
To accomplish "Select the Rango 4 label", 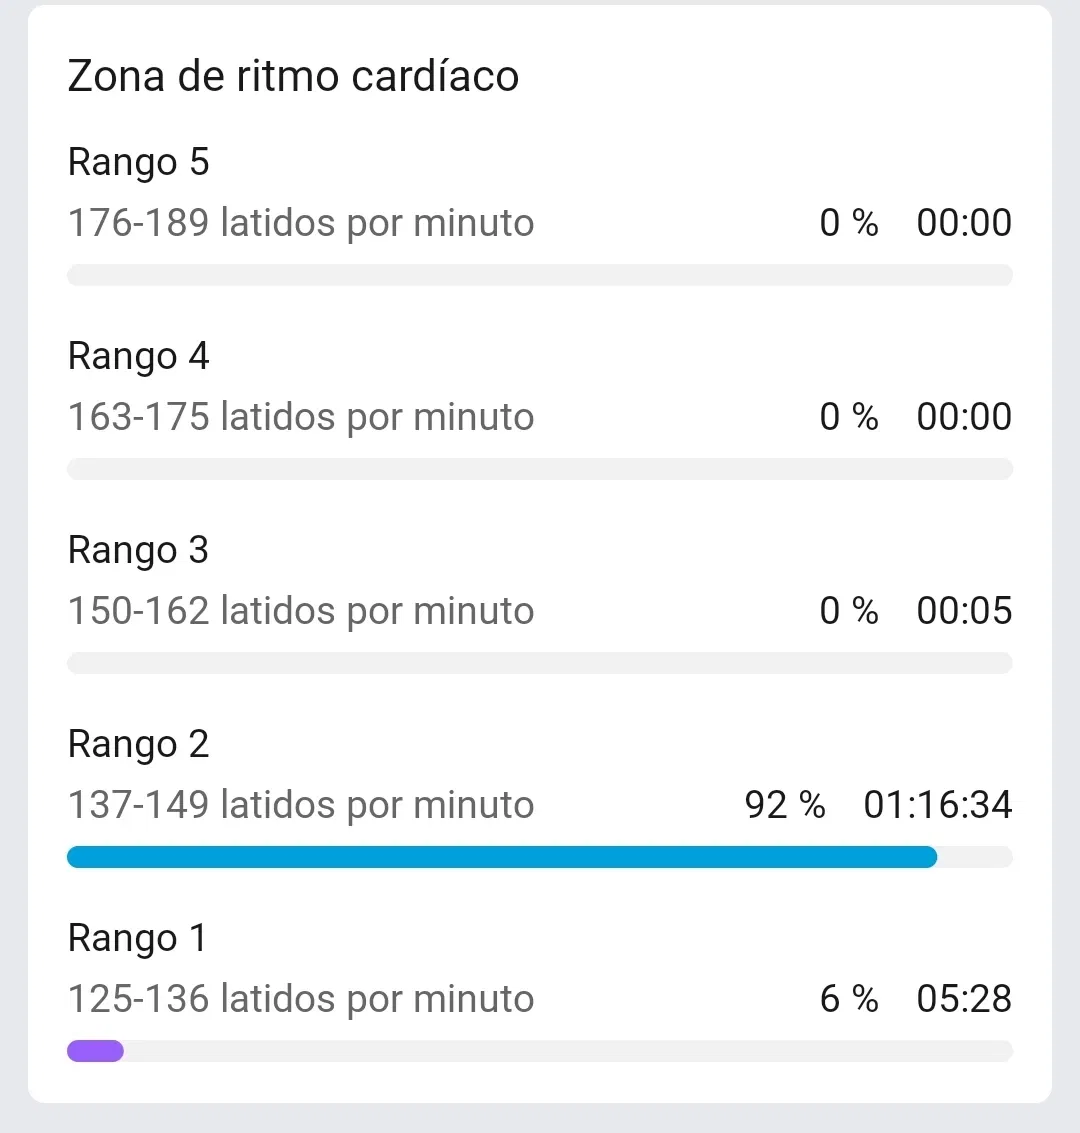I will tap(138, 356).
